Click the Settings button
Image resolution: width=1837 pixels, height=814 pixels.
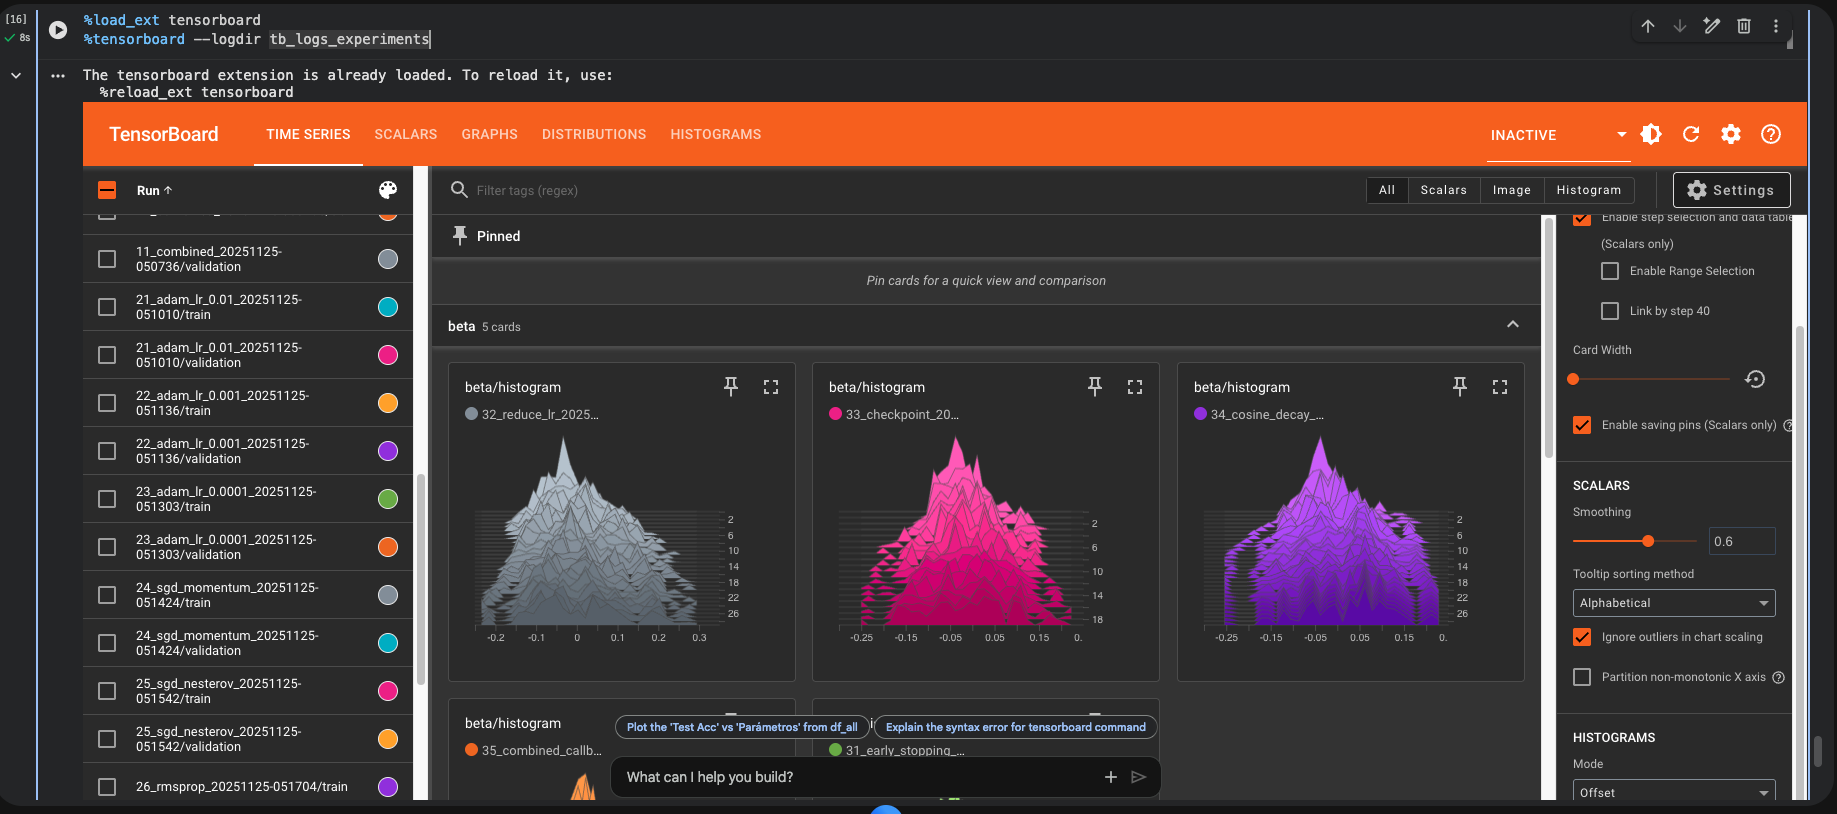pyautogui.click(x=1731, y=190)
